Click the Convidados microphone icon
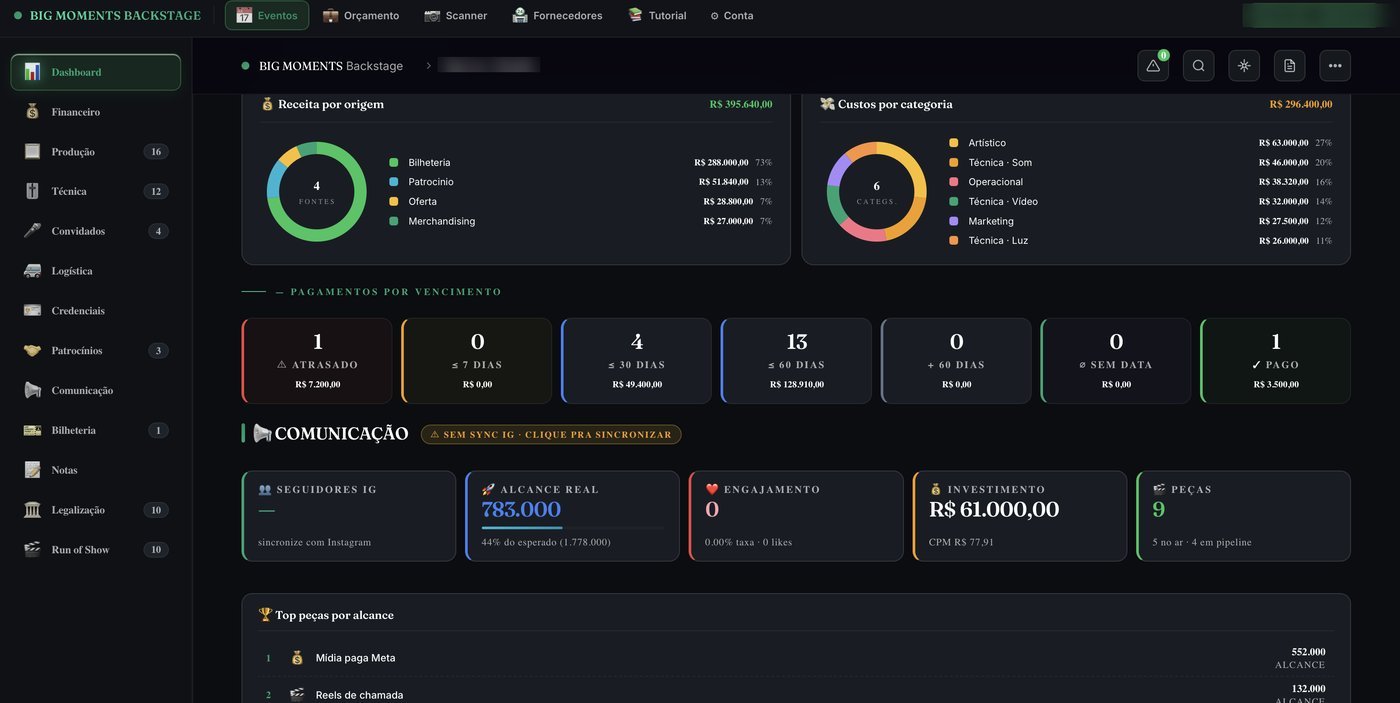This screenshot has height=703, width=1400. pos(32,231)
